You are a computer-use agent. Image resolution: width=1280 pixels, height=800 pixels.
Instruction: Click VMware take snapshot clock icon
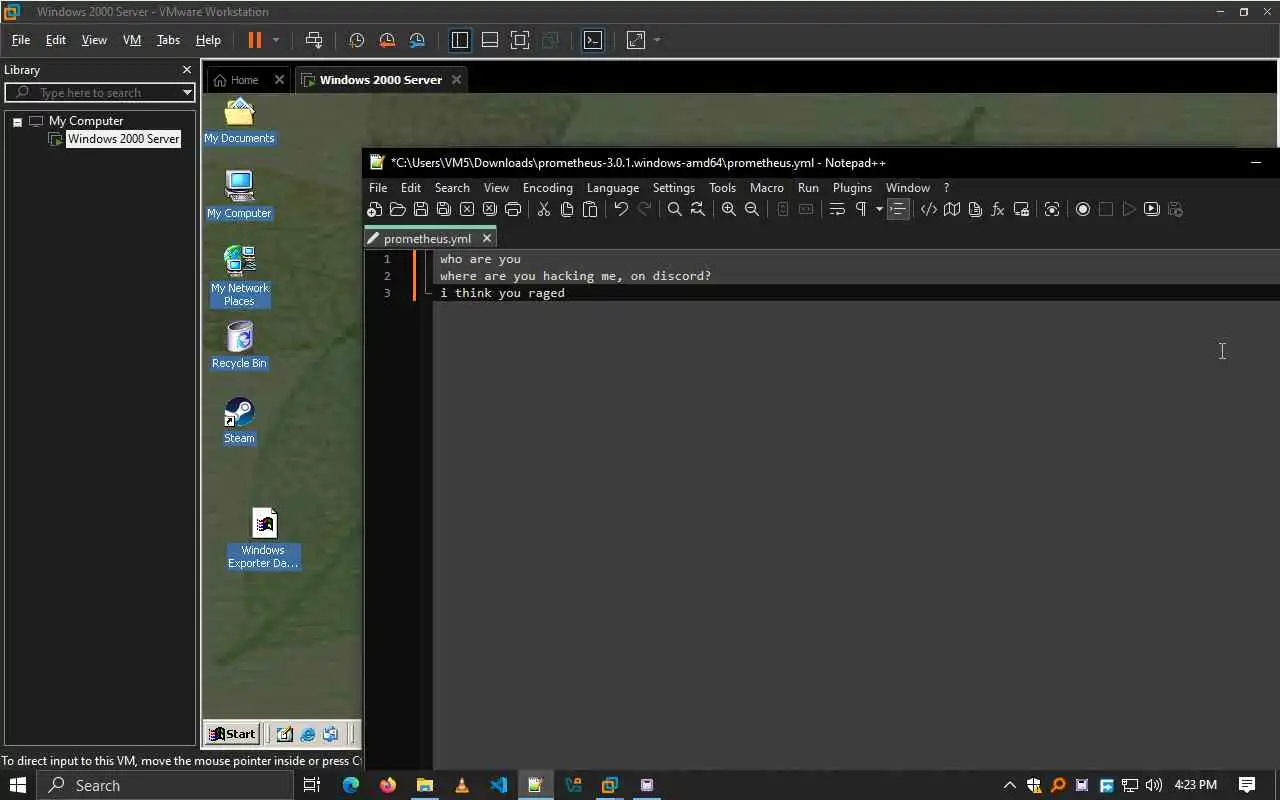[356, 40]
